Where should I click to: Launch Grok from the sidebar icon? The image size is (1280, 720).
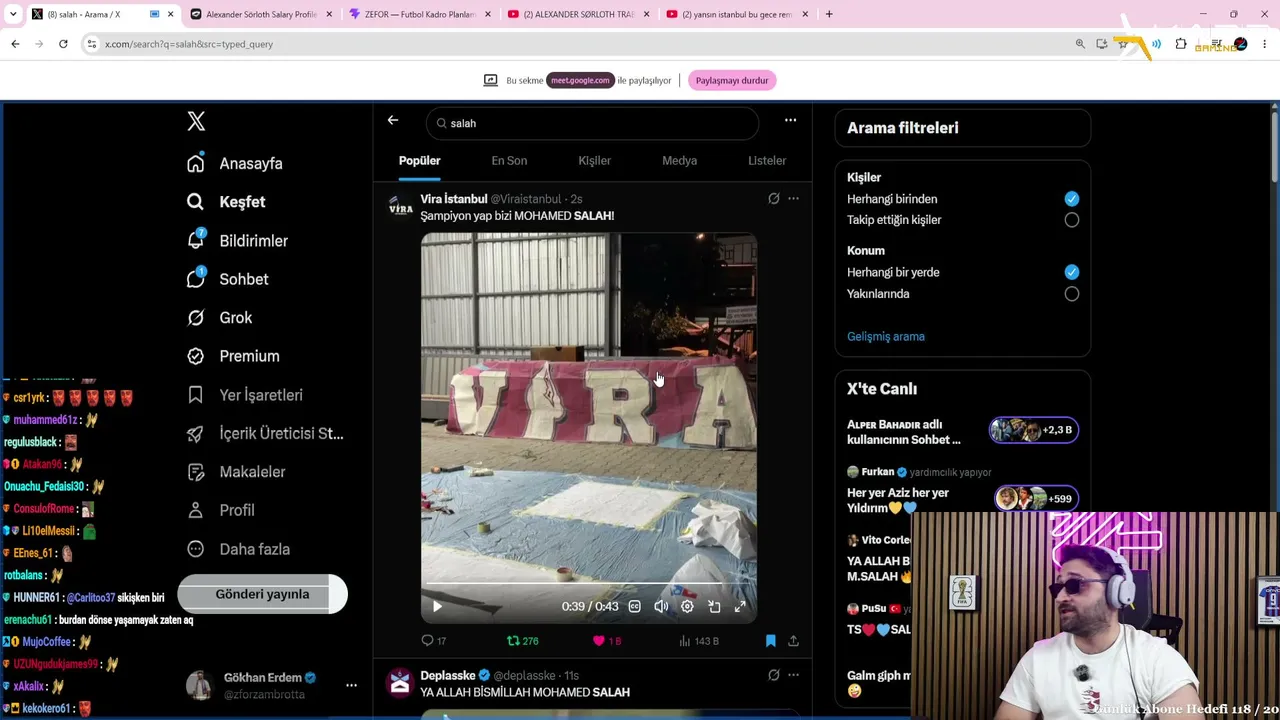pyautogui.click(x=196, y=318)
